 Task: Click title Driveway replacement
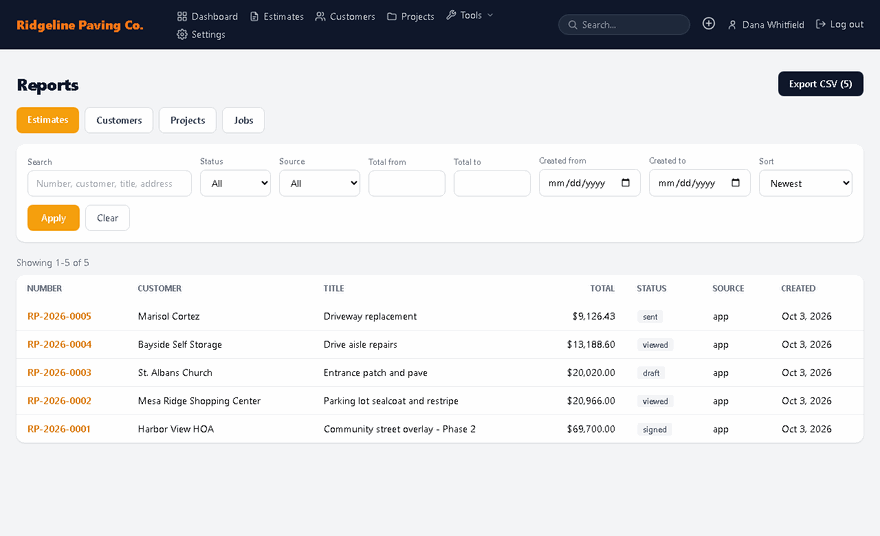coord(370,317)
